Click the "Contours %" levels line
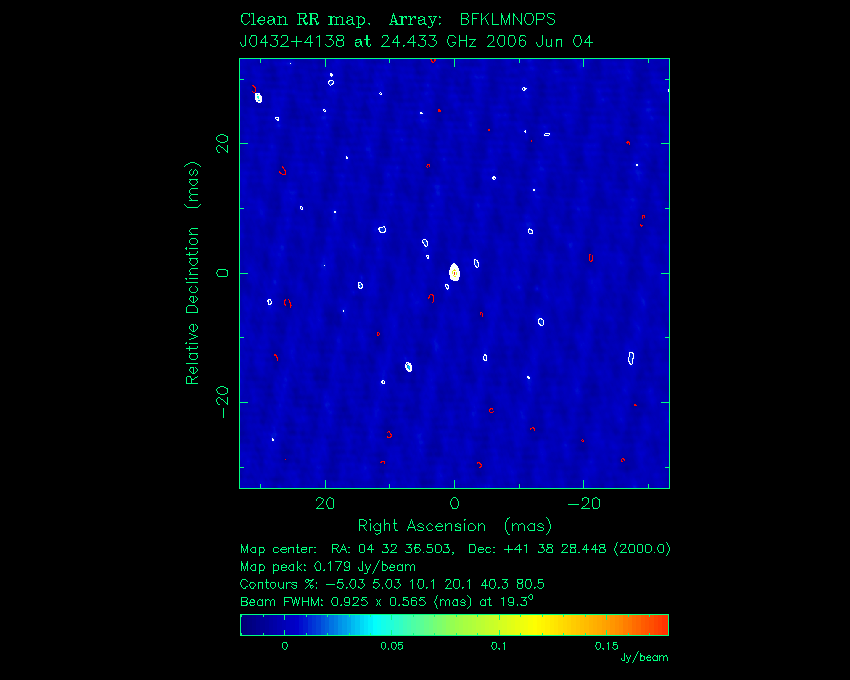Viewport: 850px width, 680px height. (392, 585)
